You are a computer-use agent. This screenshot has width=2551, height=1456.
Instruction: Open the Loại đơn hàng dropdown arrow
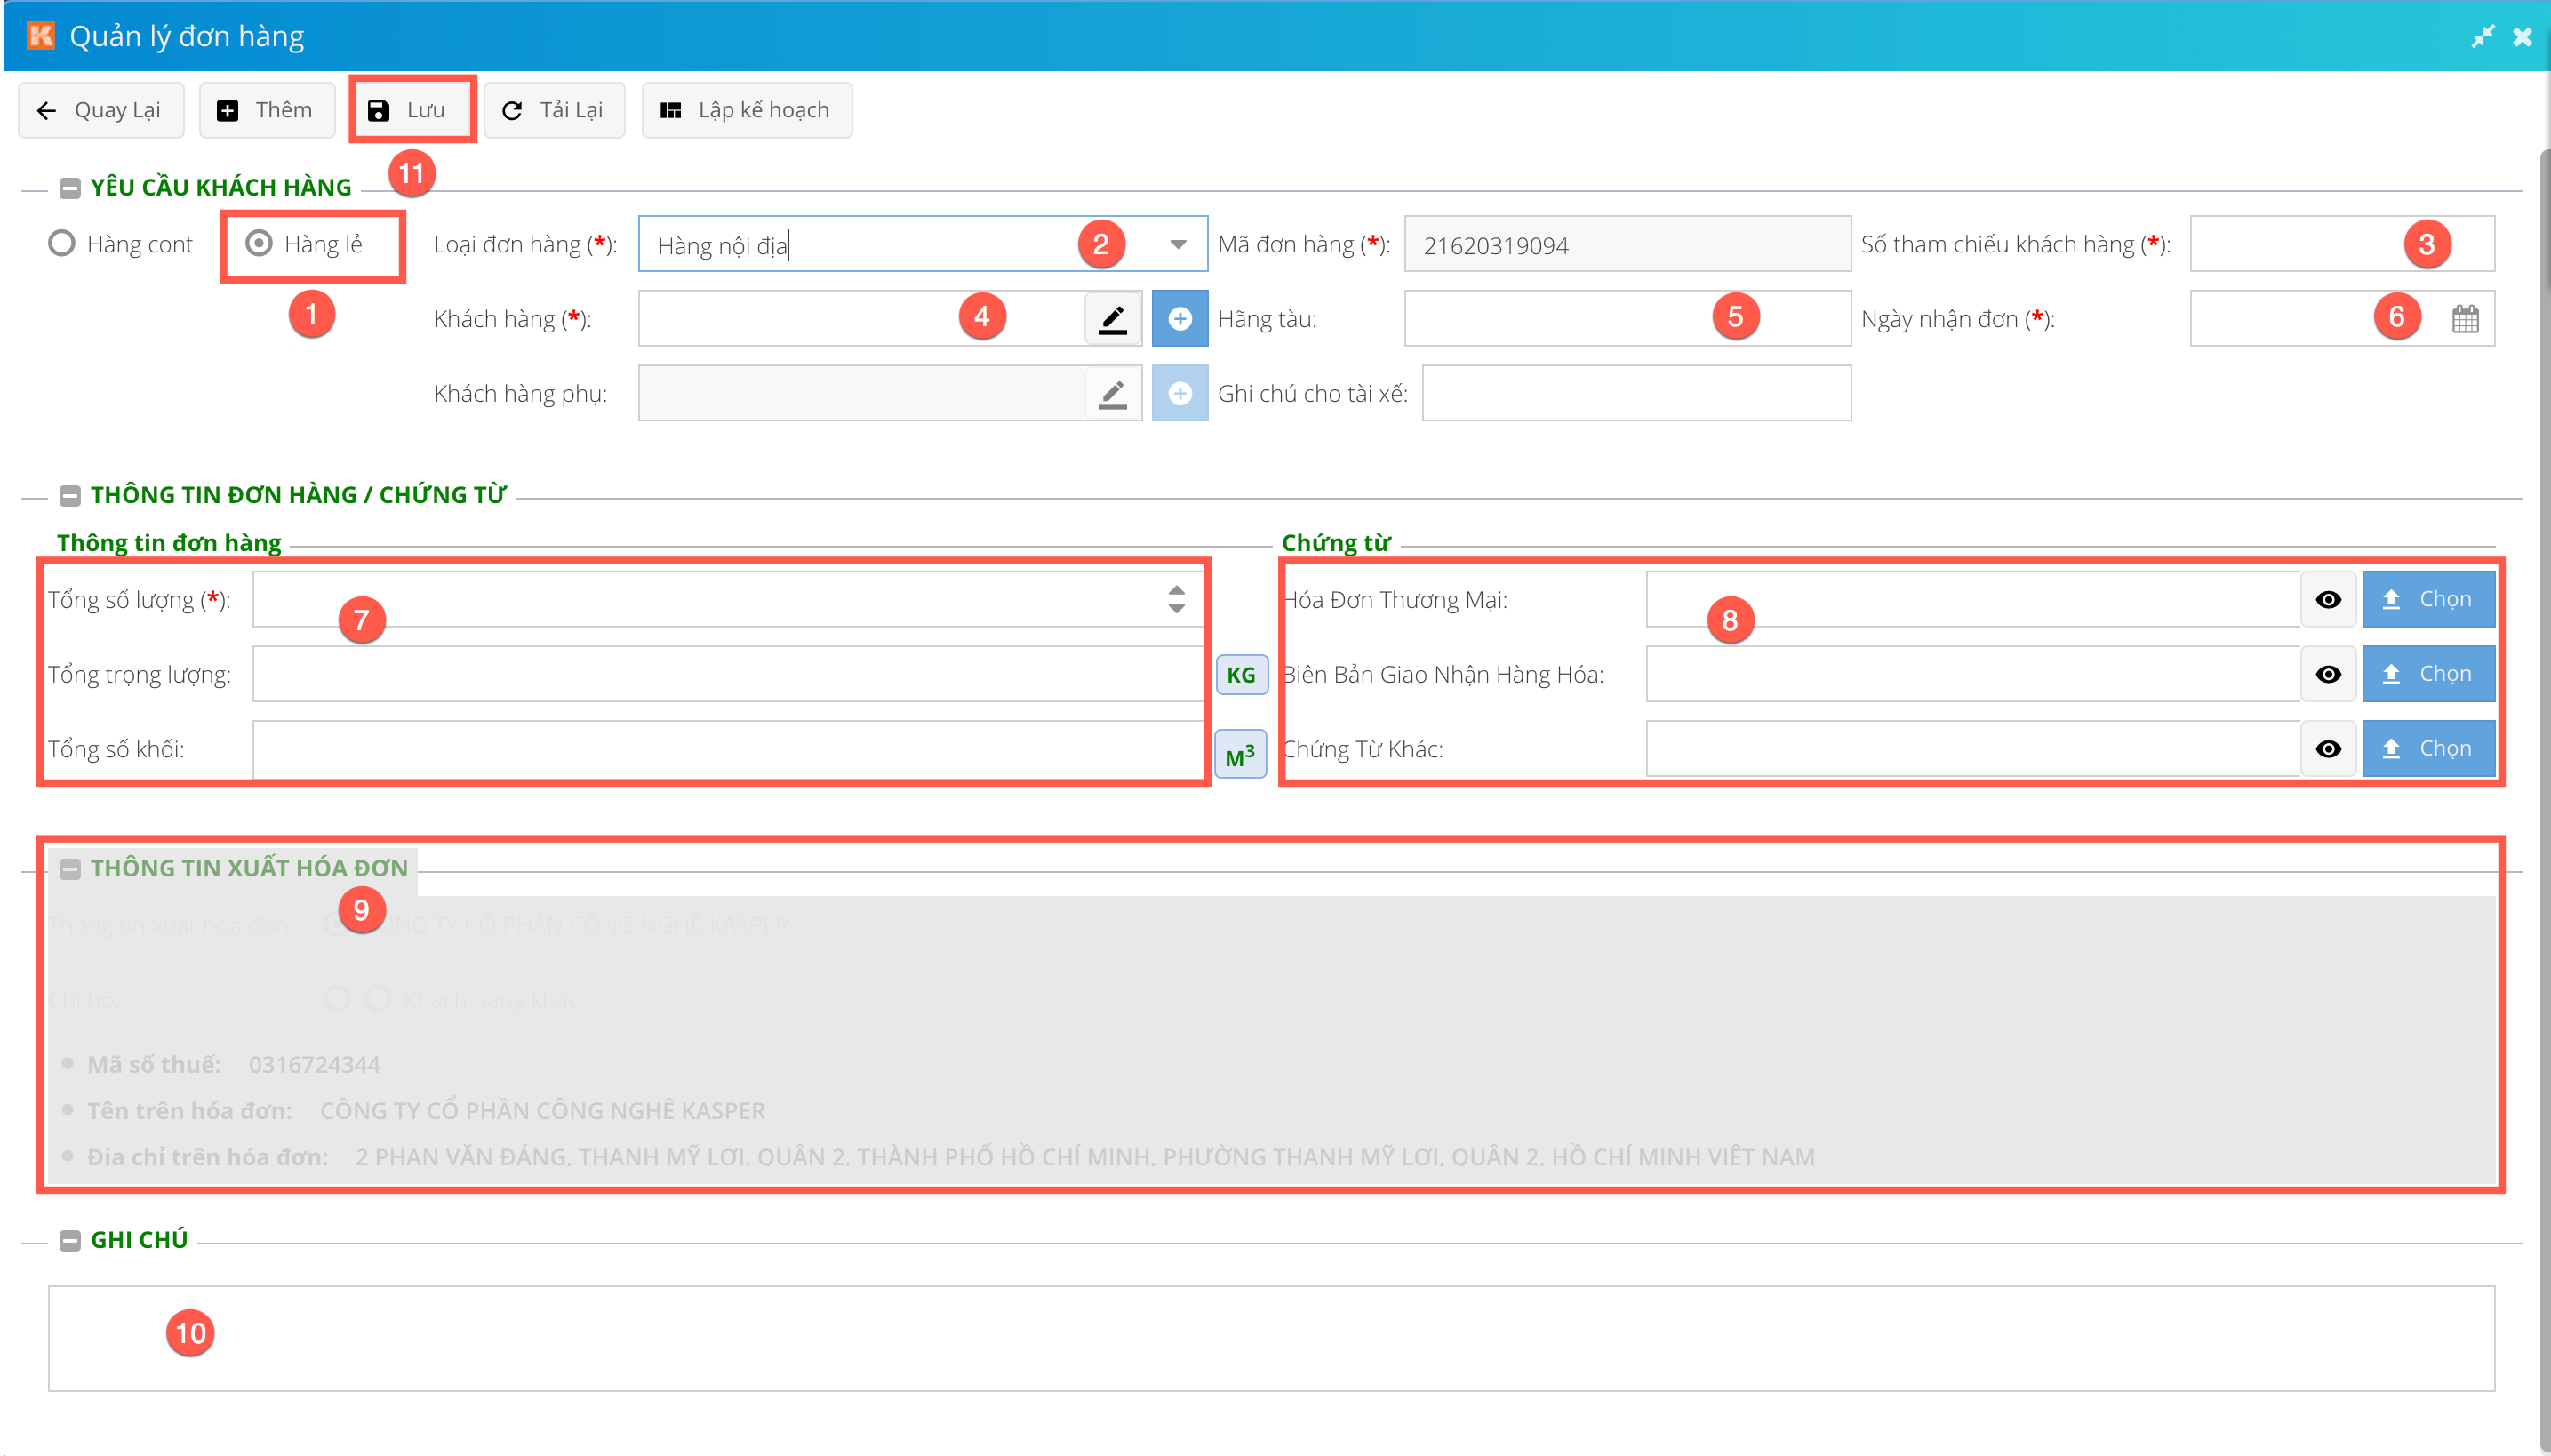point(1178,245)
